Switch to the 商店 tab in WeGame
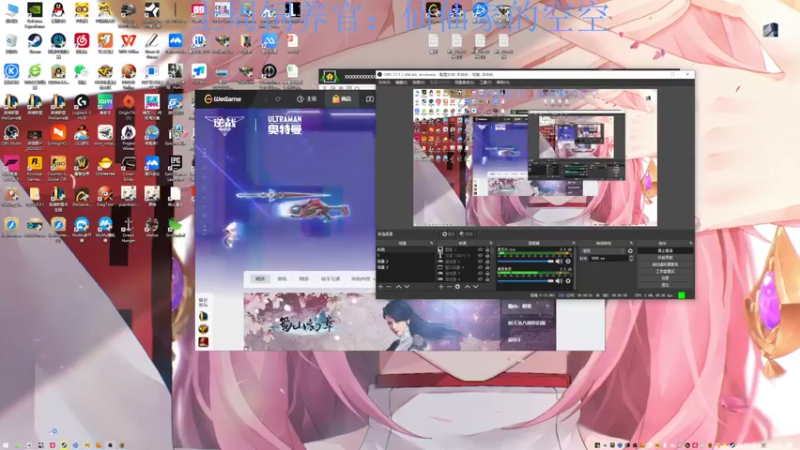The height and width of the screenshot is (450, 800). click(342, 99)
